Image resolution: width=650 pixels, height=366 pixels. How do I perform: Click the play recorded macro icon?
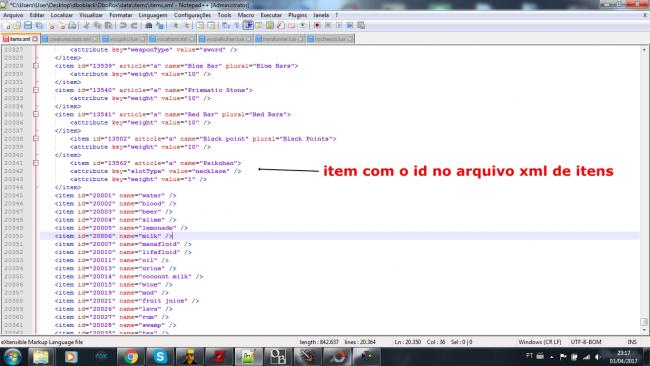(339, 26)
